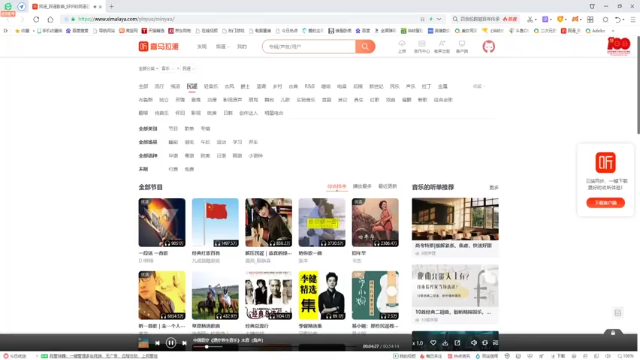Expand the browser address bar dropdown arrow
The width and height of the screenshot is (640, 360).
439,19
